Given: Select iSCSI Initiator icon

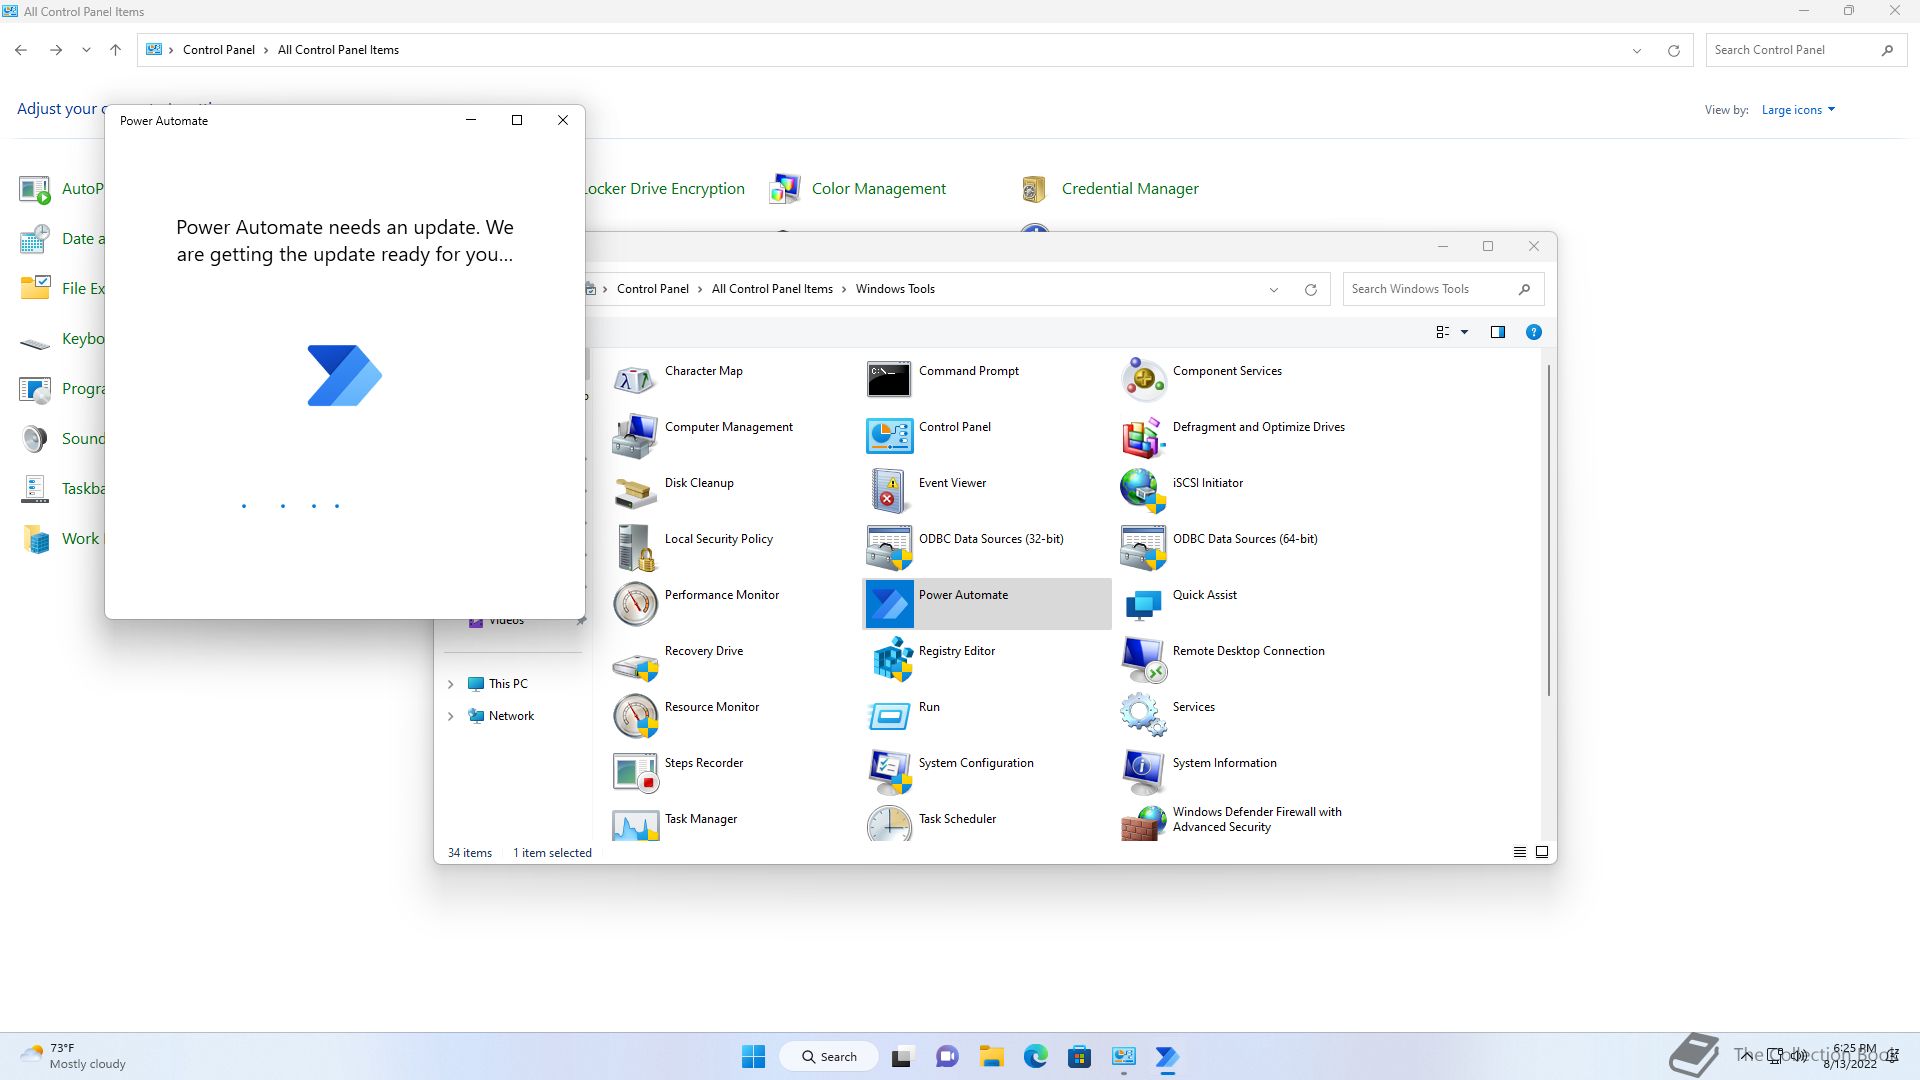Looking at the screenshot, I should [x=1143, y=491].
